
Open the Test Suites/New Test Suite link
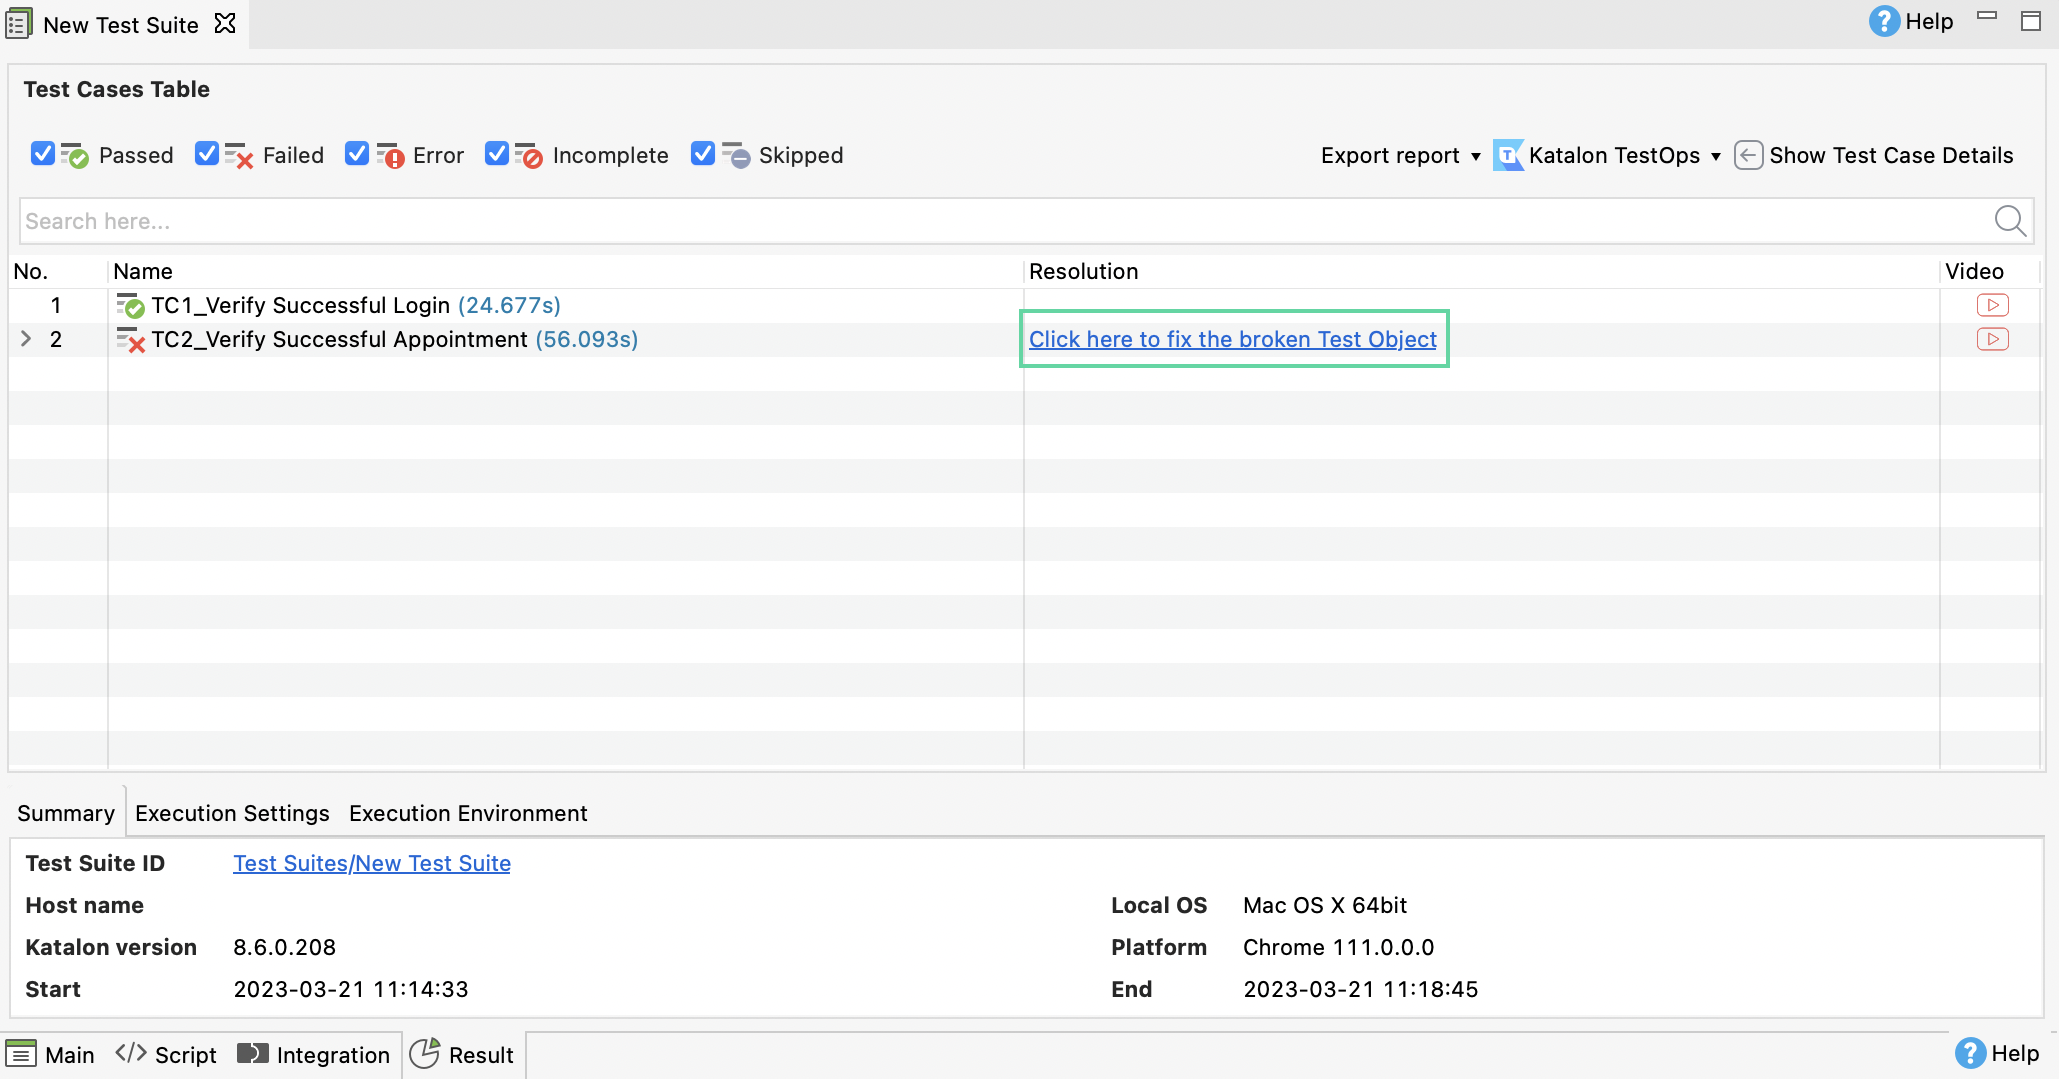pos(372,863)
